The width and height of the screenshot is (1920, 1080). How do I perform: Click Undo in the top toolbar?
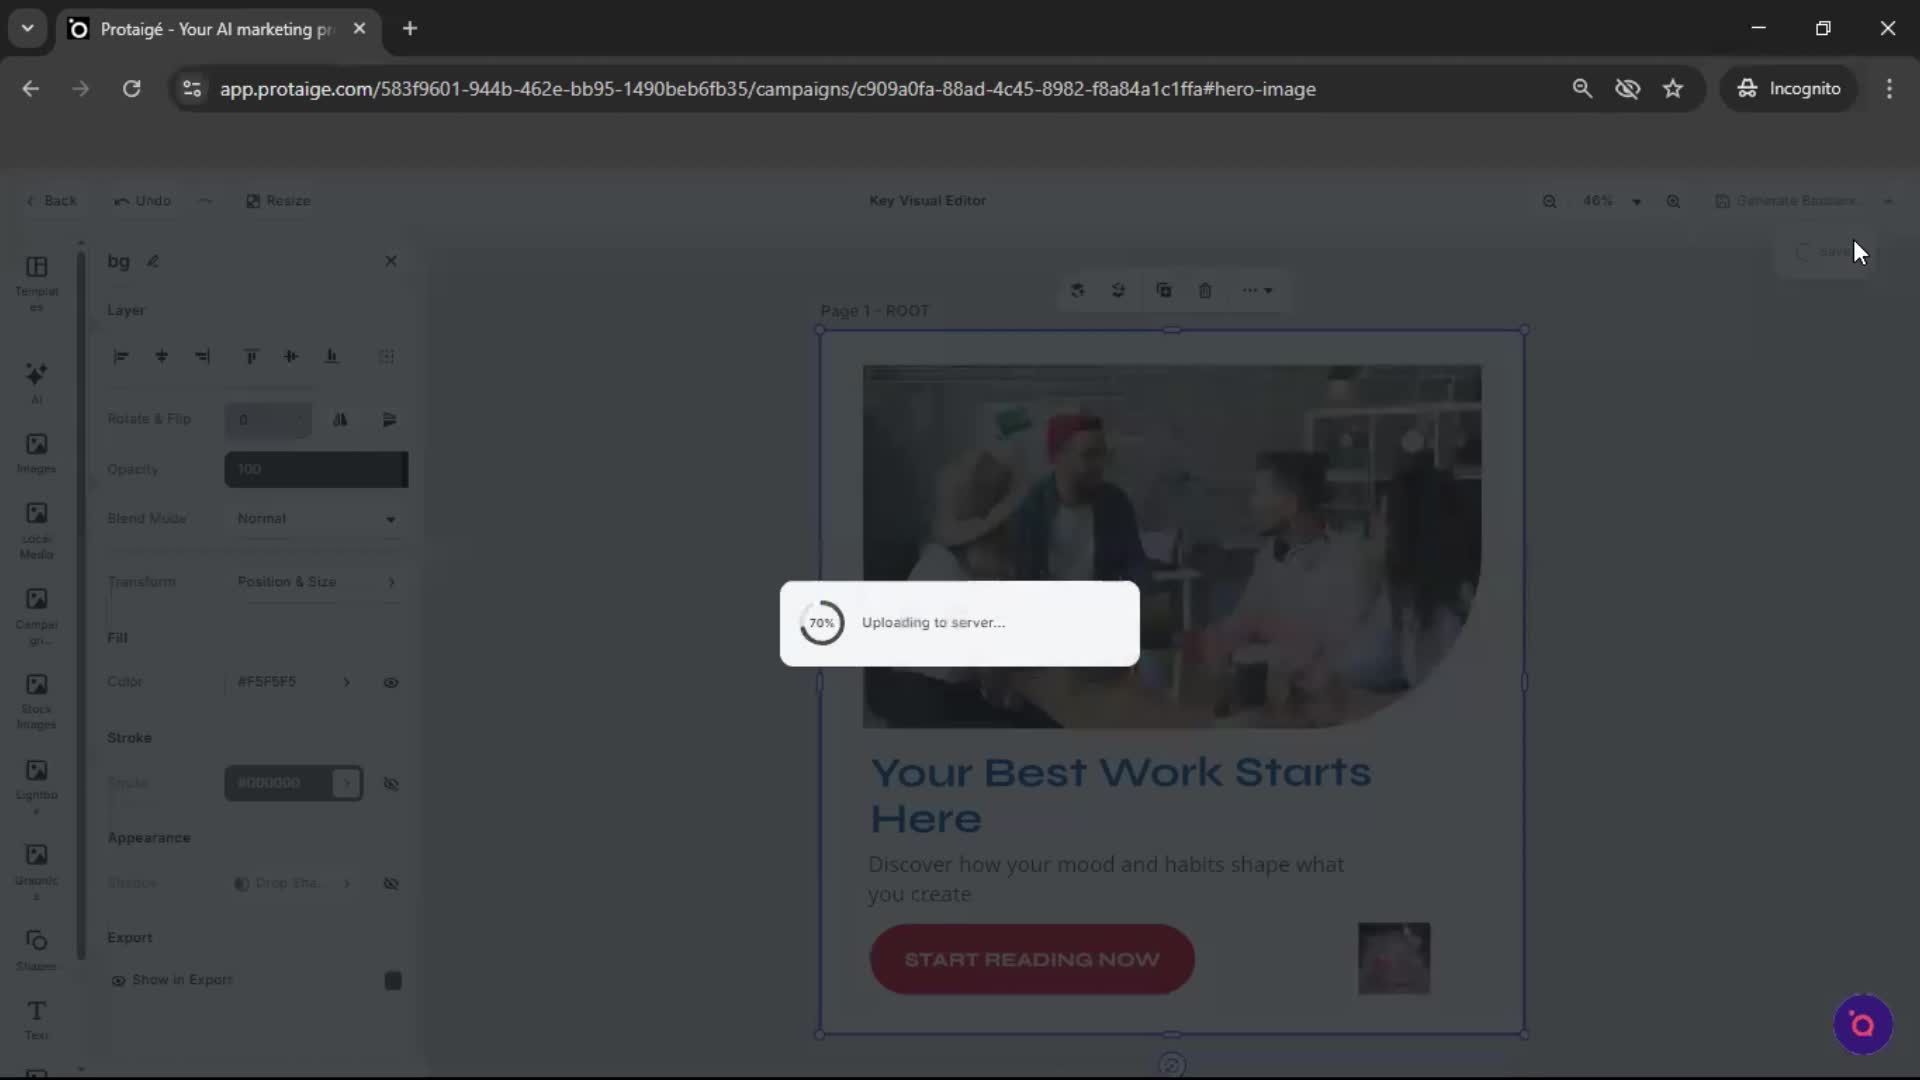tap(142, 201)
